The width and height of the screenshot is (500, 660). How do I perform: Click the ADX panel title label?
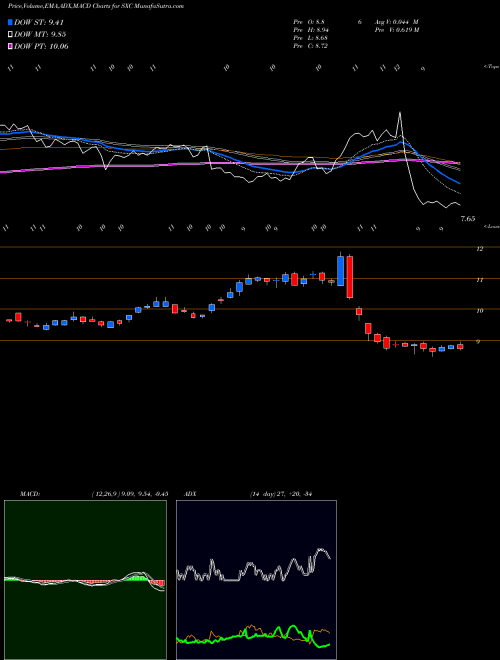[190, 494]
